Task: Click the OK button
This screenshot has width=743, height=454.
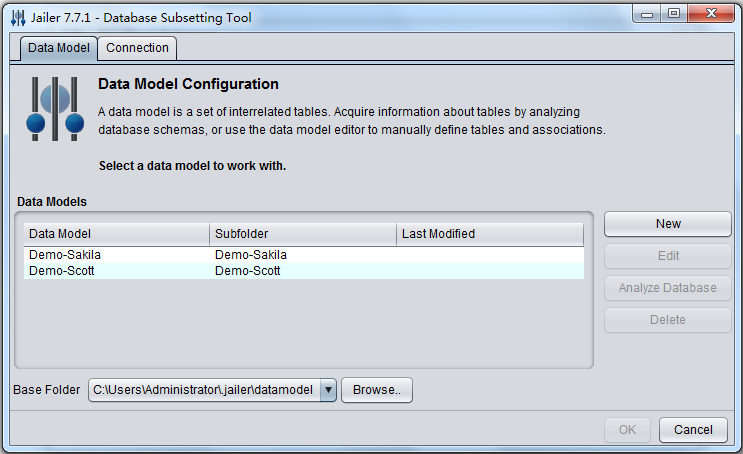Action: click(627, 430)
